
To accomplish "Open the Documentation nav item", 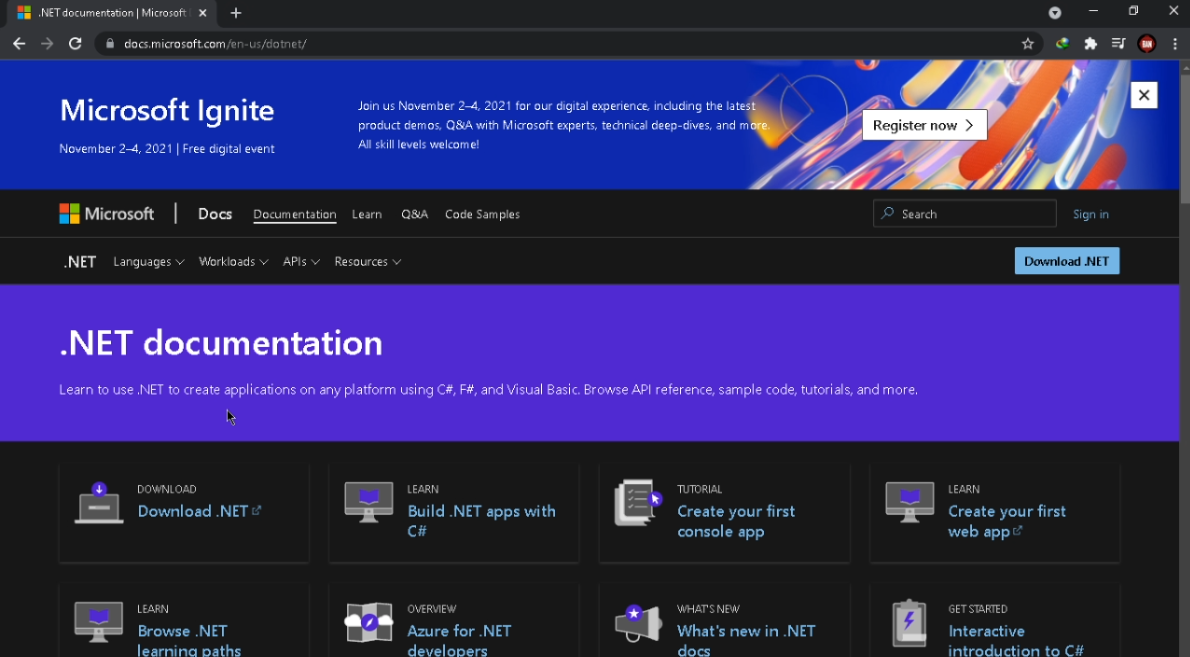I will coord(294,215).
